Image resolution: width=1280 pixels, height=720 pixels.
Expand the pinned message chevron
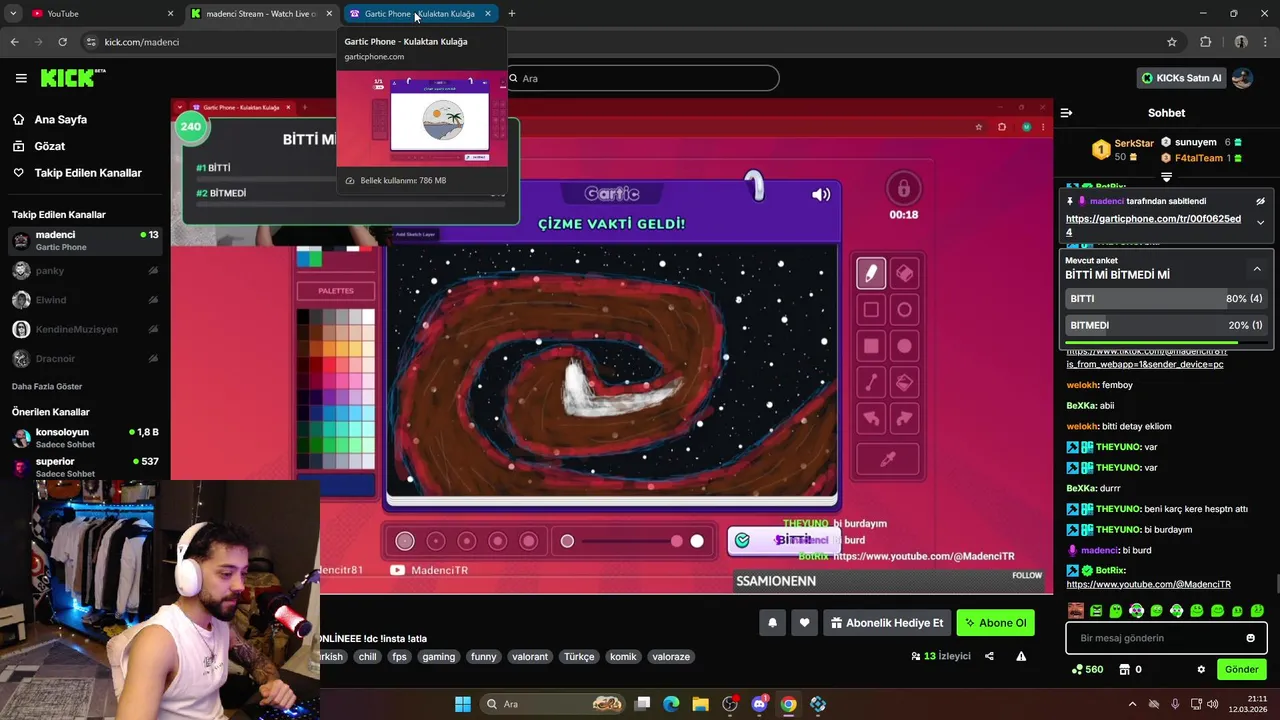click(x=1260, y=223)
